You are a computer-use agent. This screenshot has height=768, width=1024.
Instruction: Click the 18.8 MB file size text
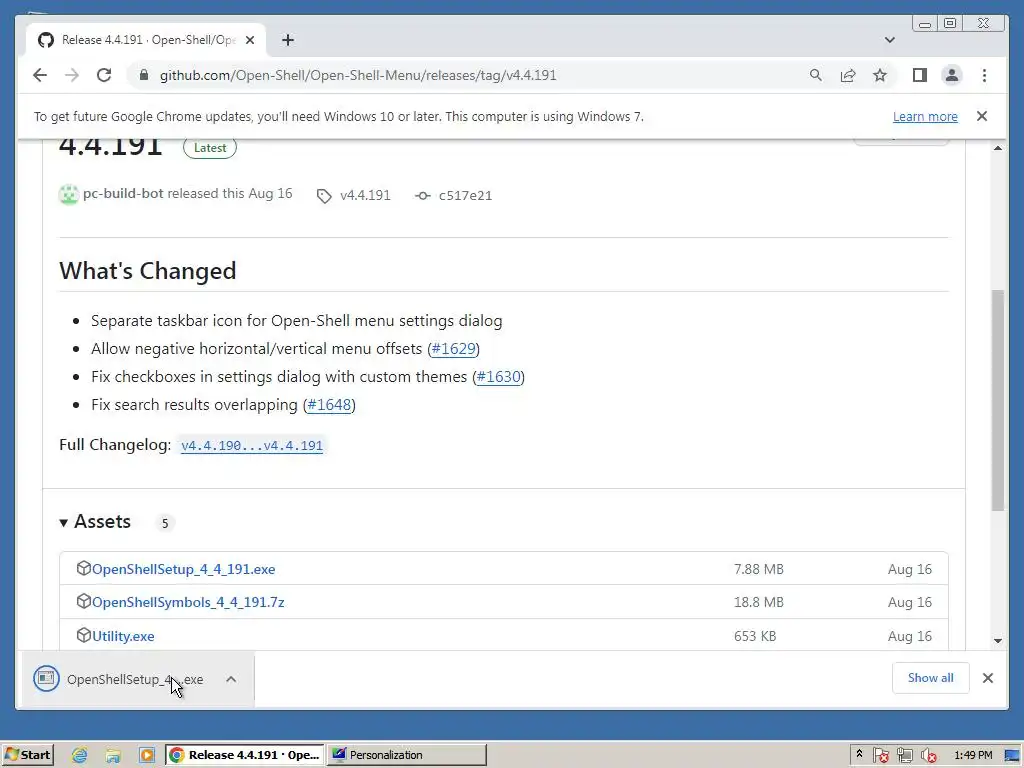(758, 602)
